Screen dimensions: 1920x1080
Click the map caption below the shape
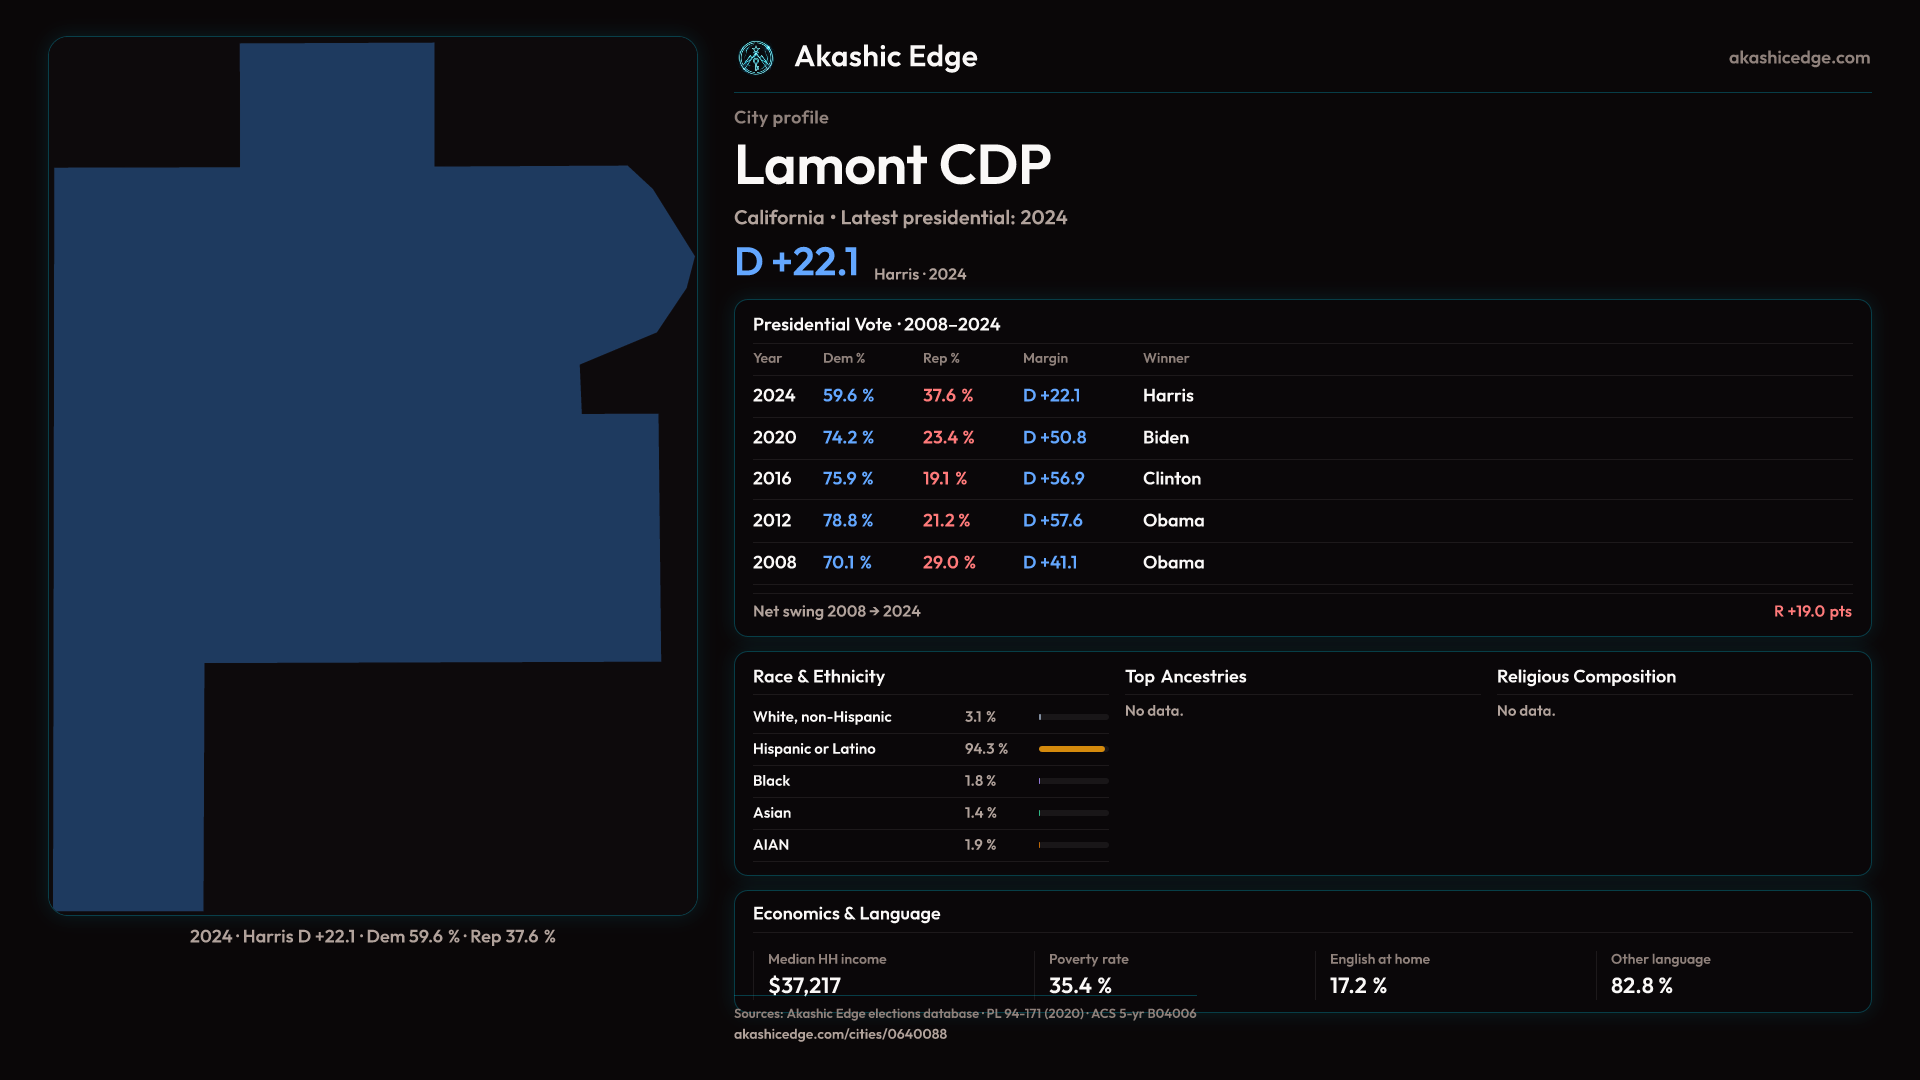[372, 937]
